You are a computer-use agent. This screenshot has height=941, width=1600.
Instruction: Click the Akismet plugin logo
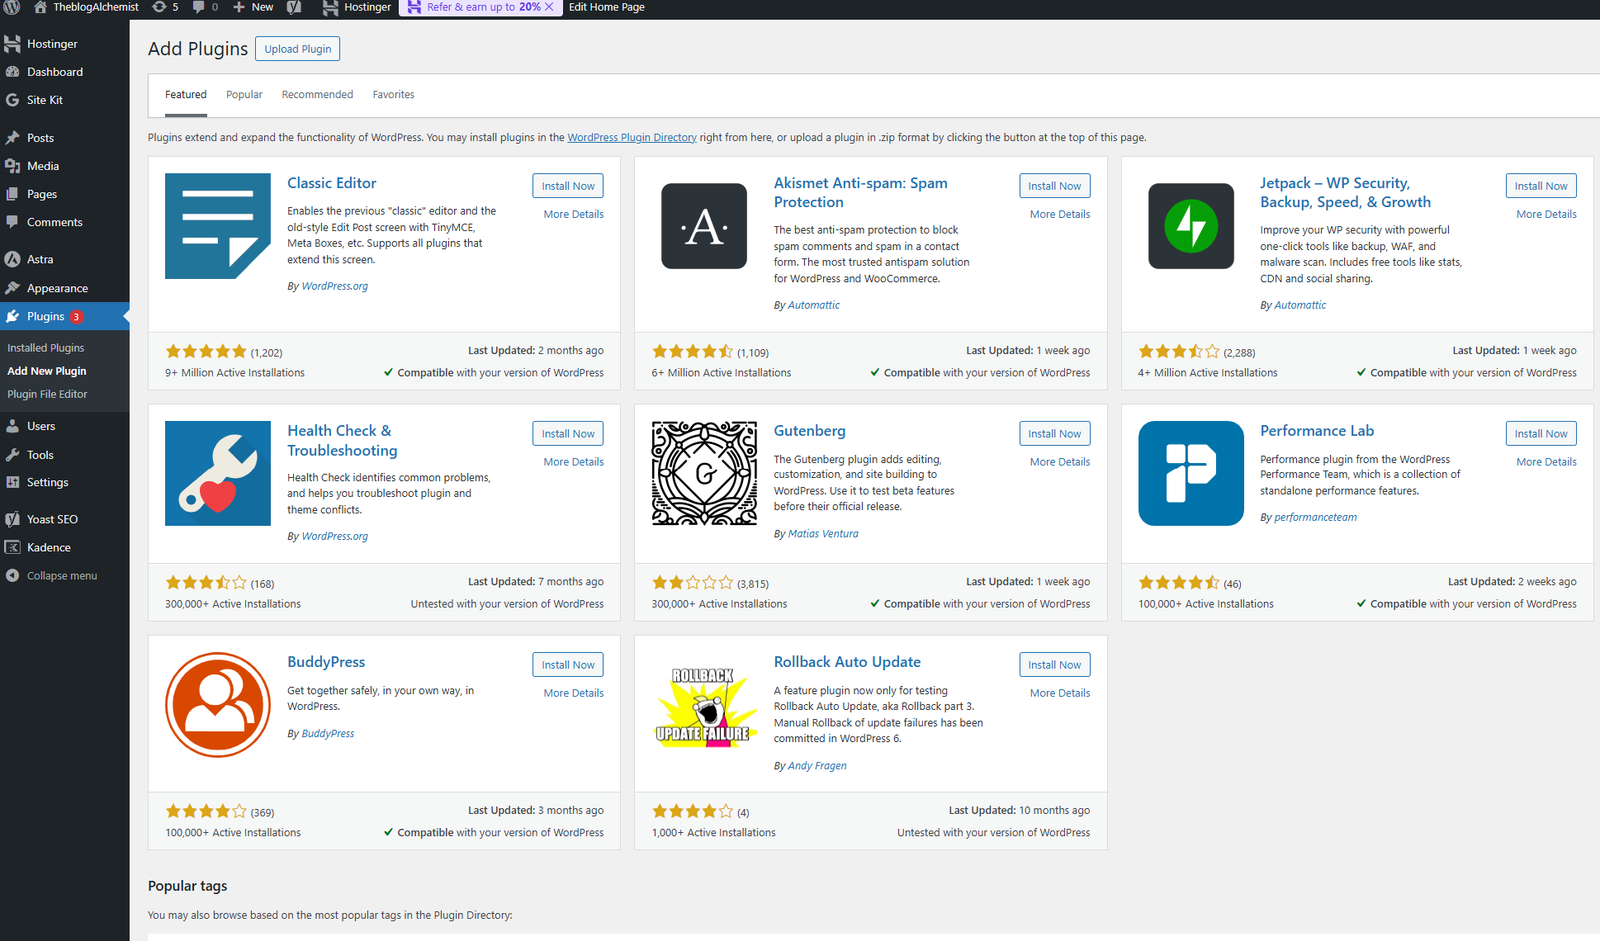[704, 226]
